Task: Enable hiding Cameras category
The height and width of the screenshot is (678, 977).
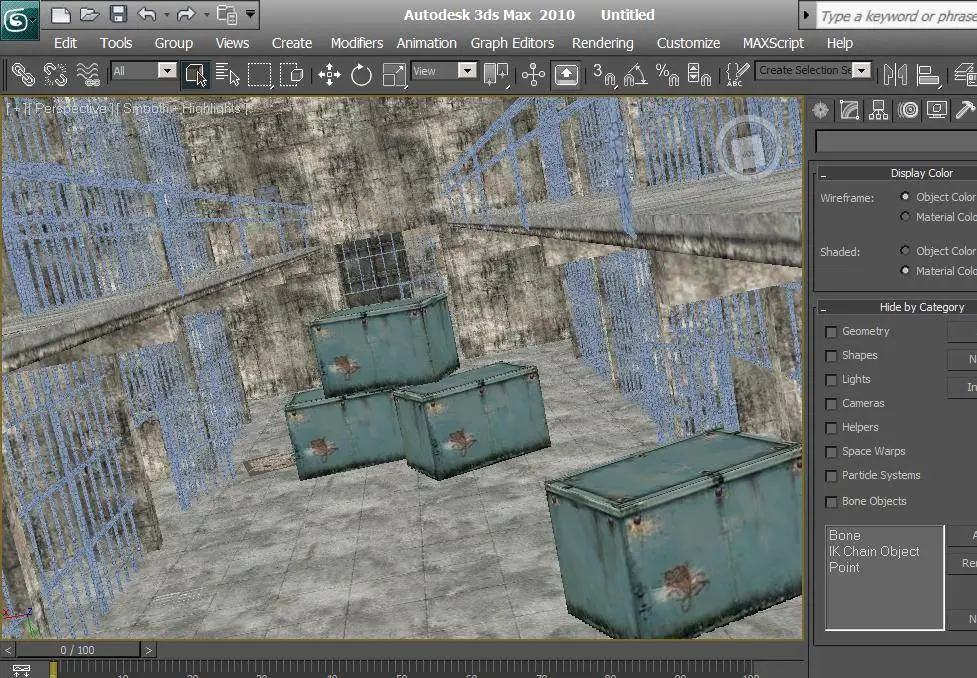Action: pyautogui.click(x=831, y=404)
